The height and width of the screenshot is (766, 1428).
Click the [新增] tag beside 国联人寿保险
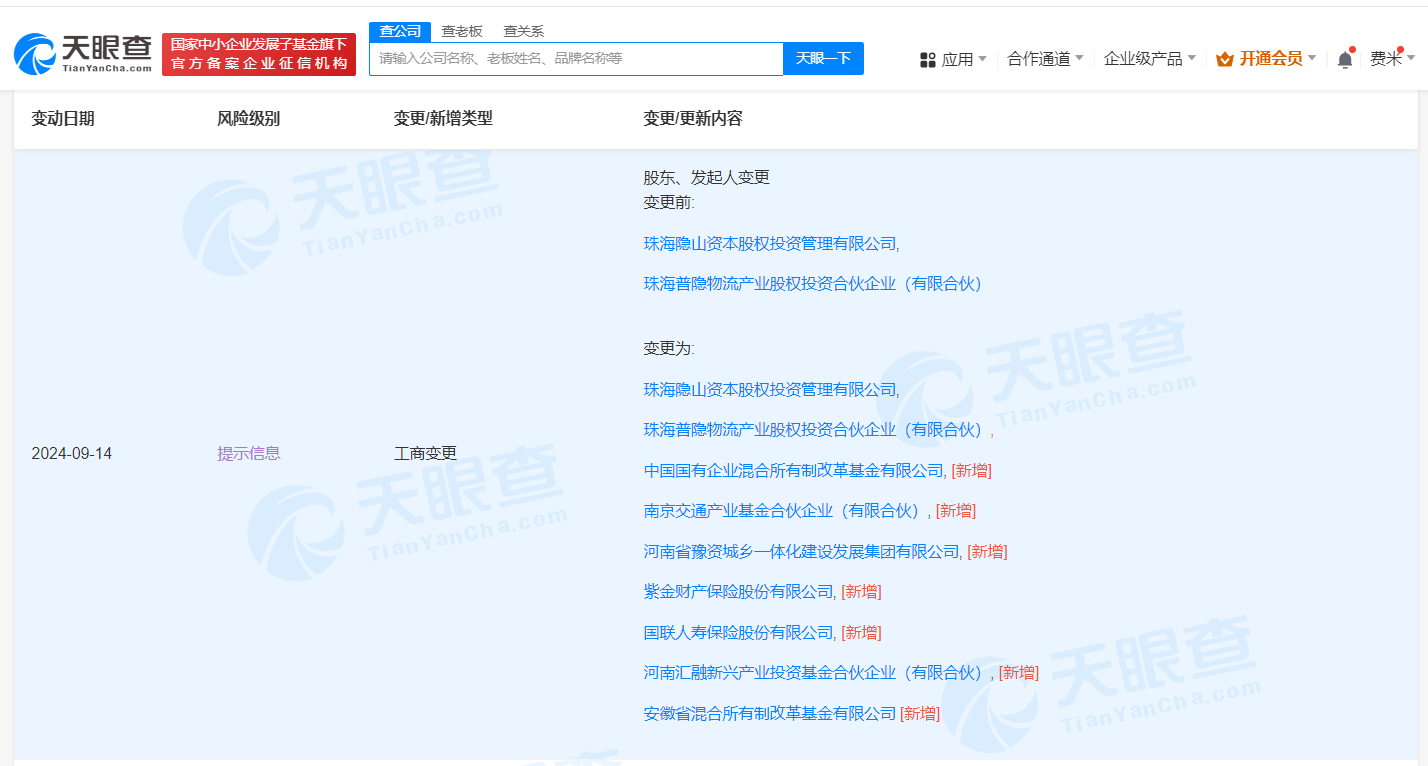coord(861,632)
